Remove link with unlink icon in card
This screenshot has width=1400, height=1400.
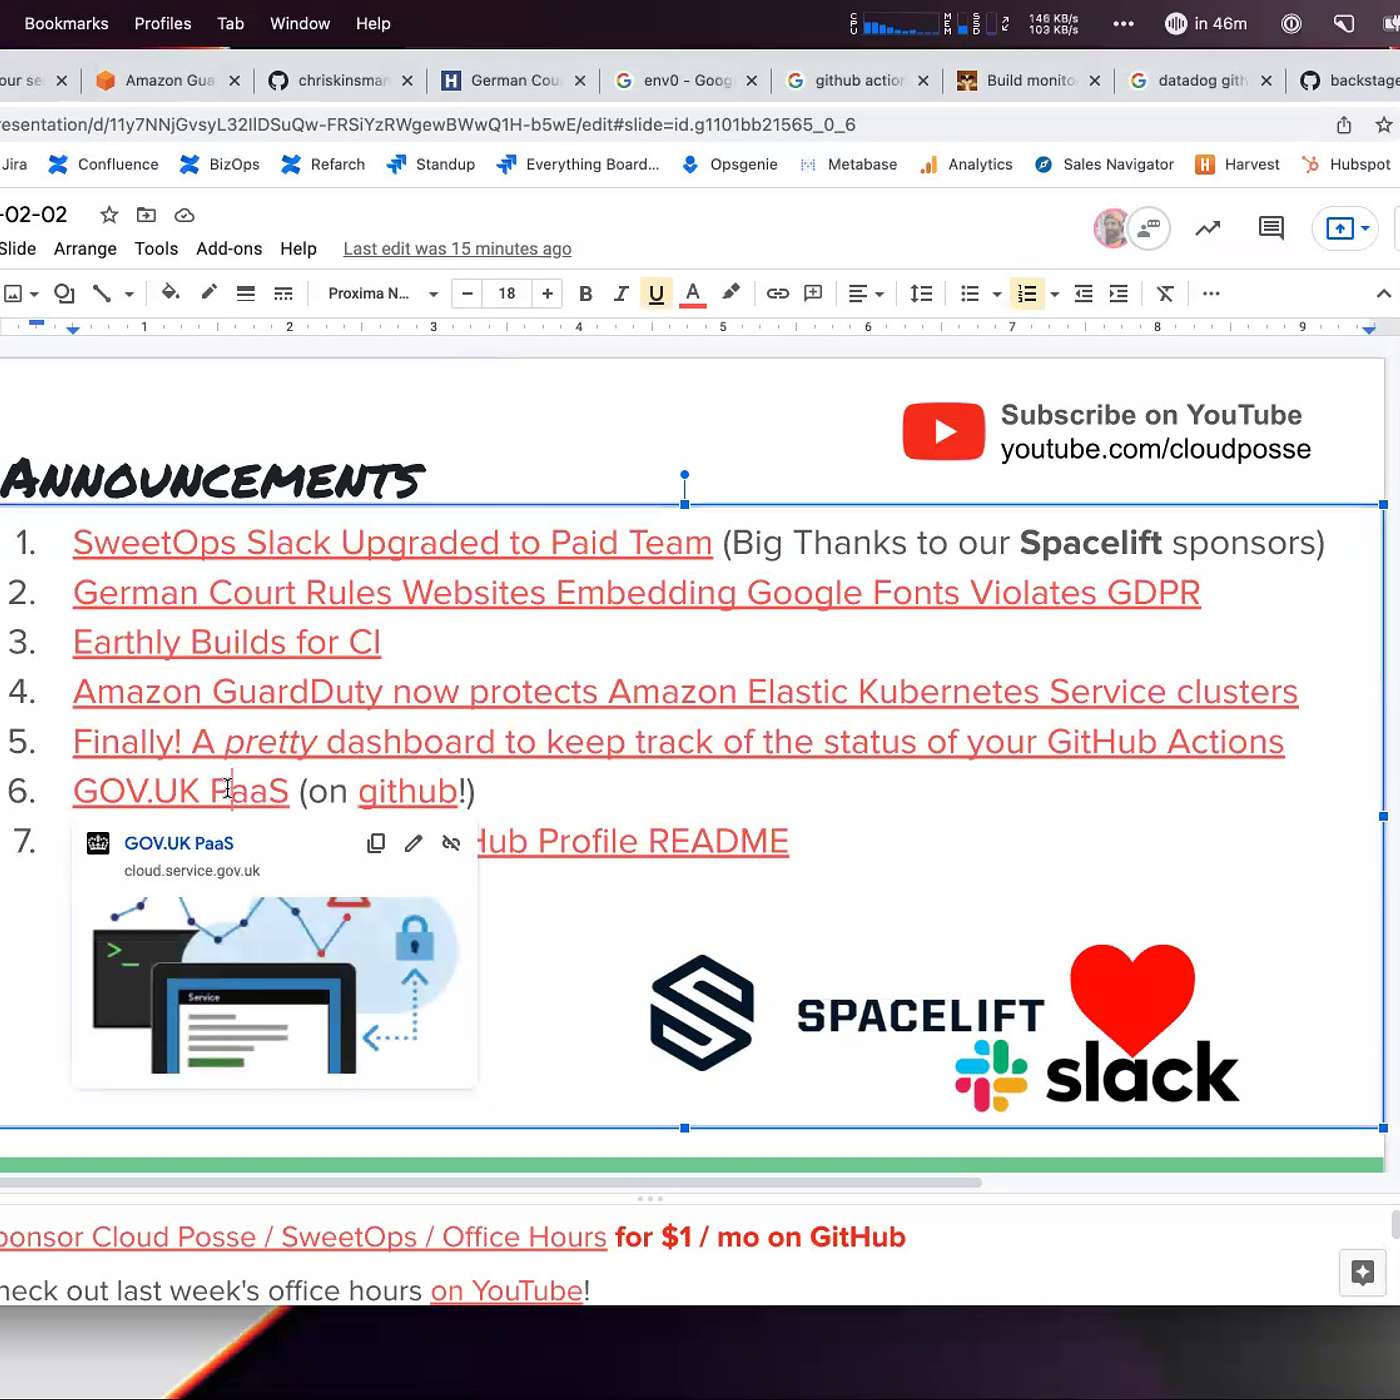[451, 843]
